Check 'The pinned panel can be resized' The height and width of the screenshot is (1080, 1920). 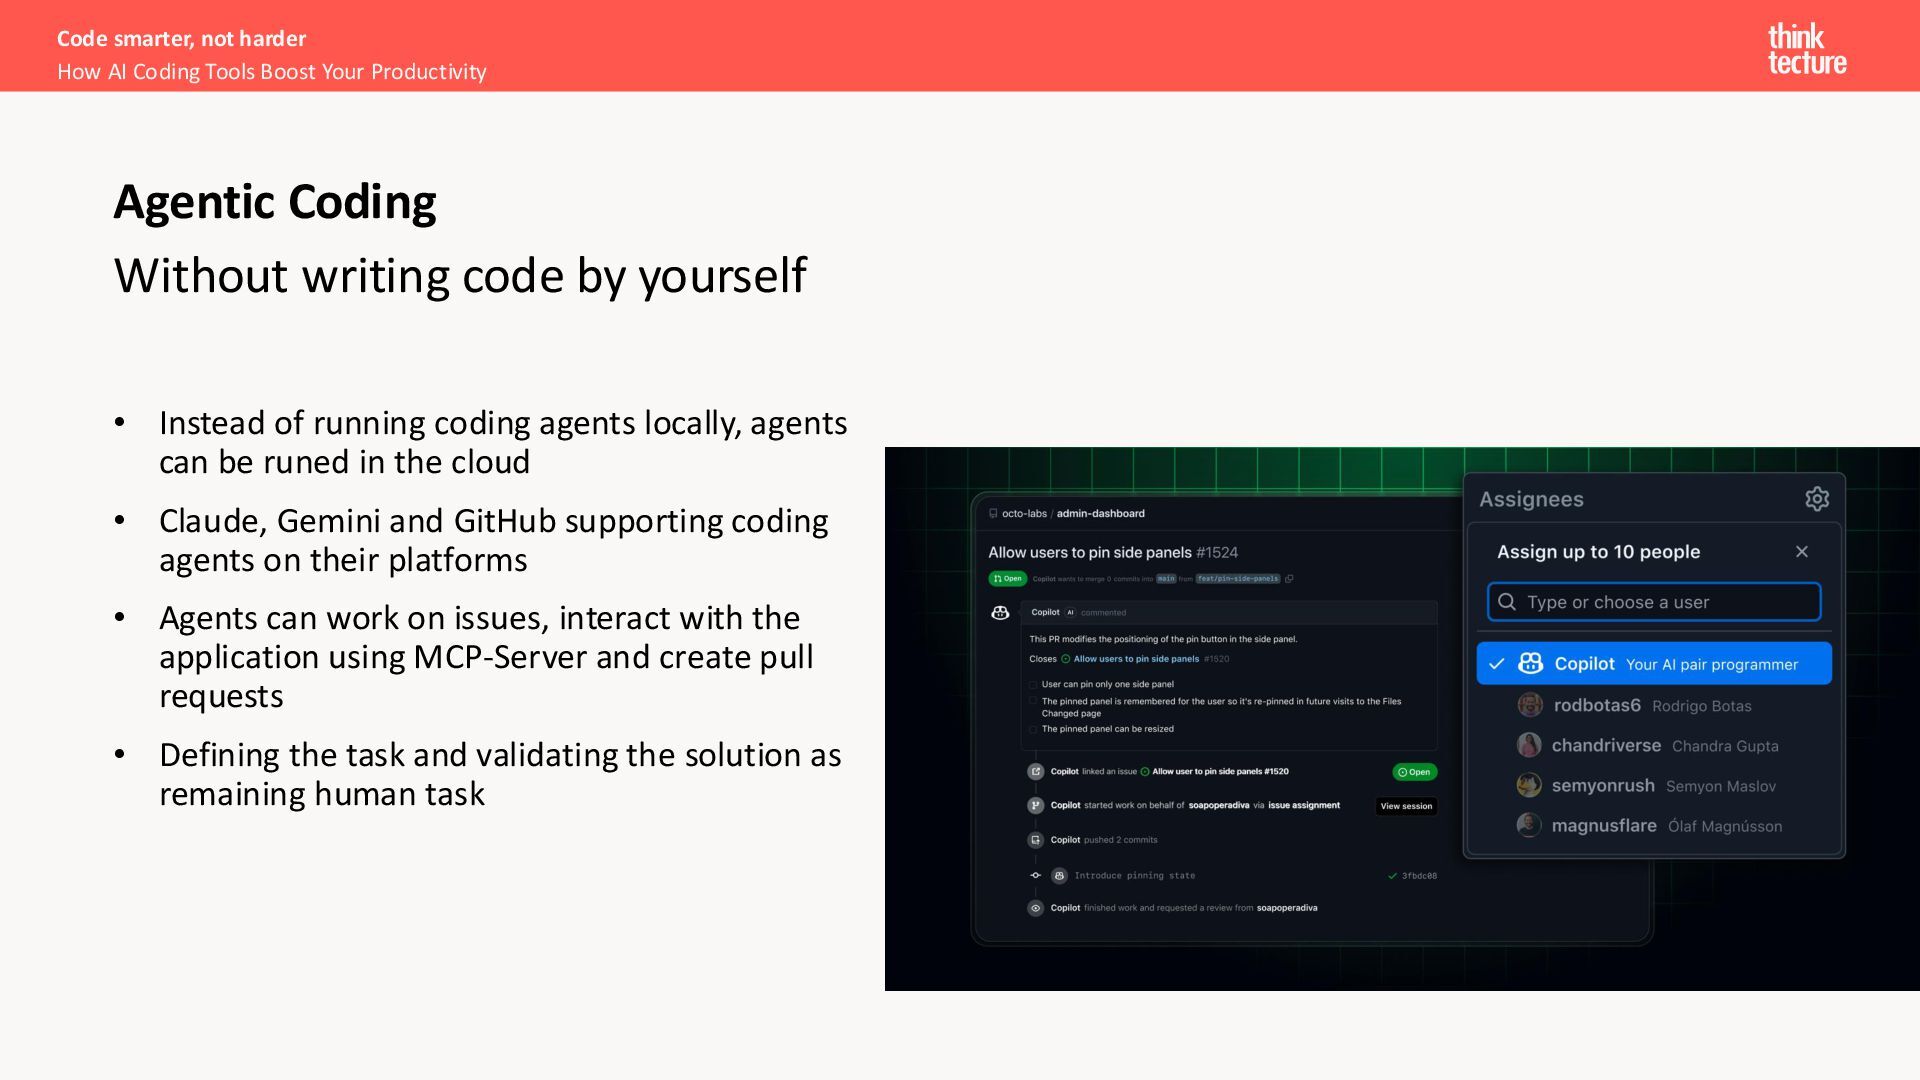tap(1033, 729)
